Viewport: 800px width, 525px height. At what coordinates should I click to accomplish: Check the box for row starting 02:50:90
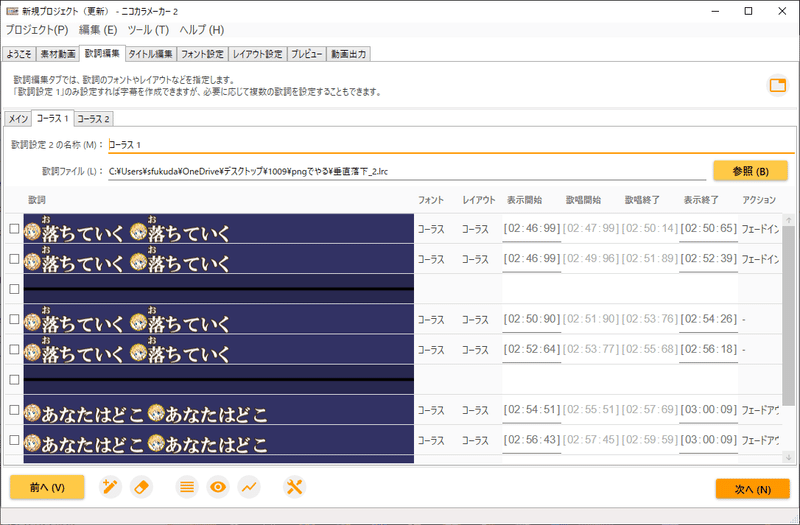point(14,319)
